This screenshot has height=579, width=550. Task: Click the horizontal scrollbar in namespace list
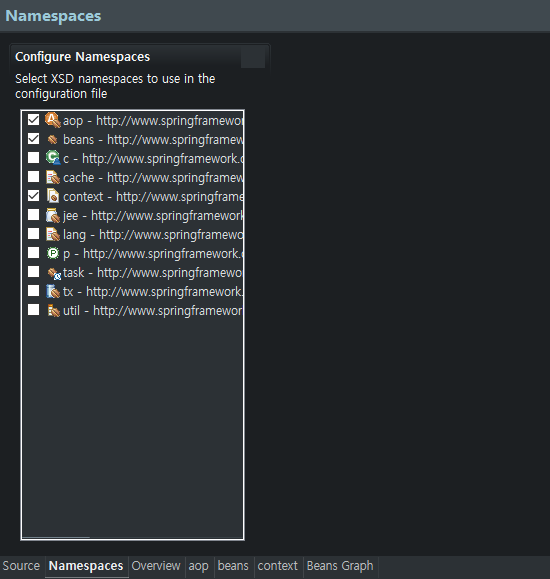(x=56, y=537)
